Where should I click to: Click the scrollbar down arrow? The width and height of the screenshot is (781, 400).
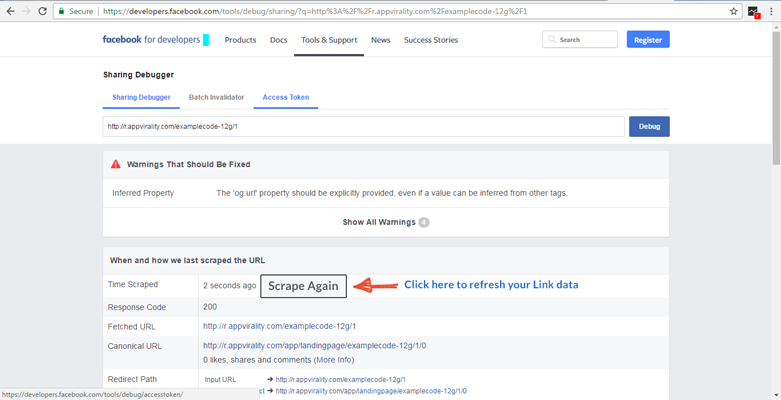pyautogui.click(x=776, y=395)
